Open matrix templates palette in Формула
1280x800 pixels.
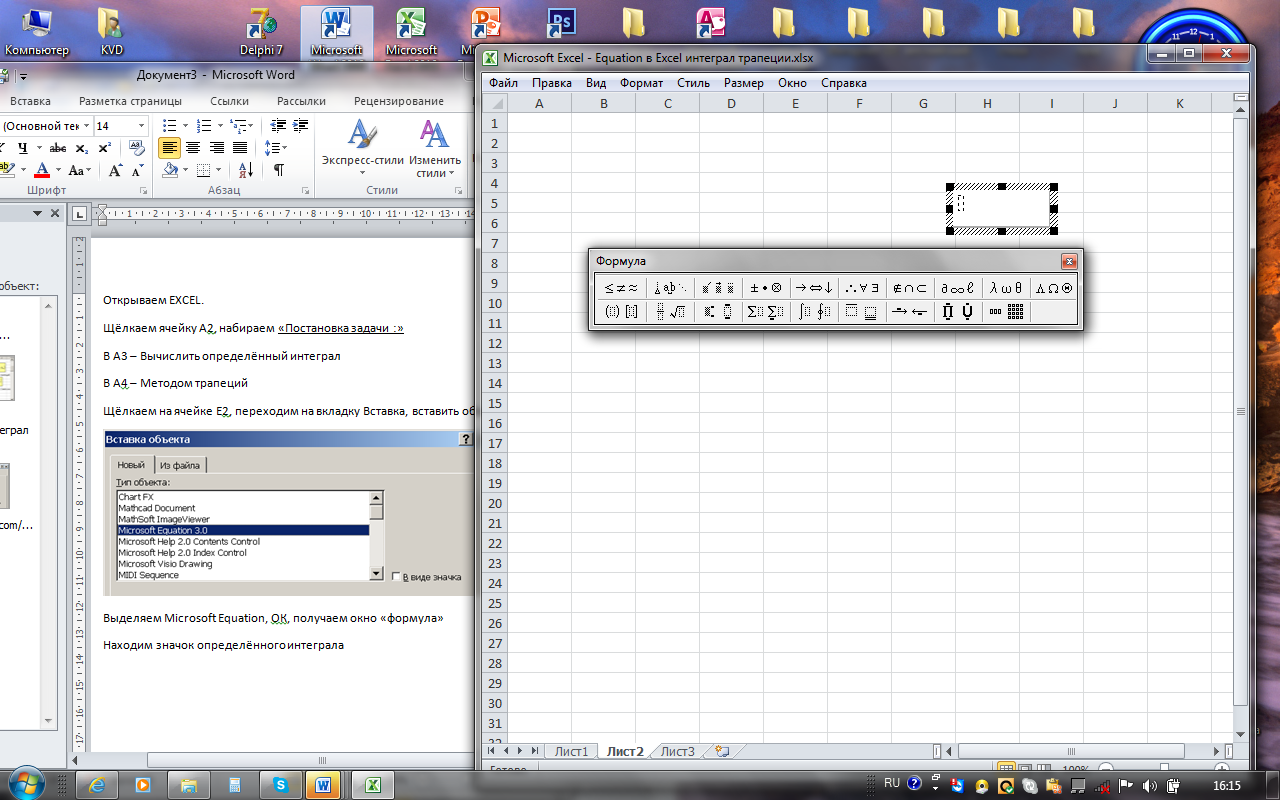click(x=1006, y=312)
